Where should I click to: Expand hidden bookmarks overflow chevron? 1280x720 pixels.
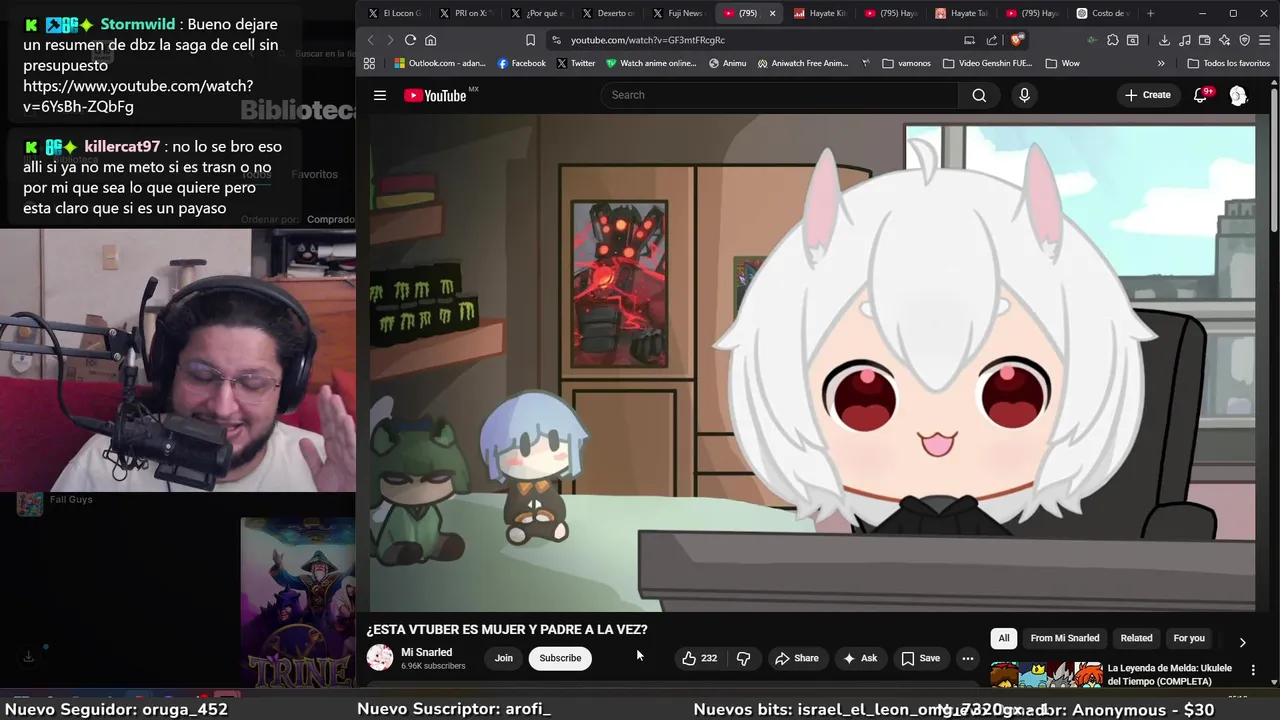[x=1161, y=63]
